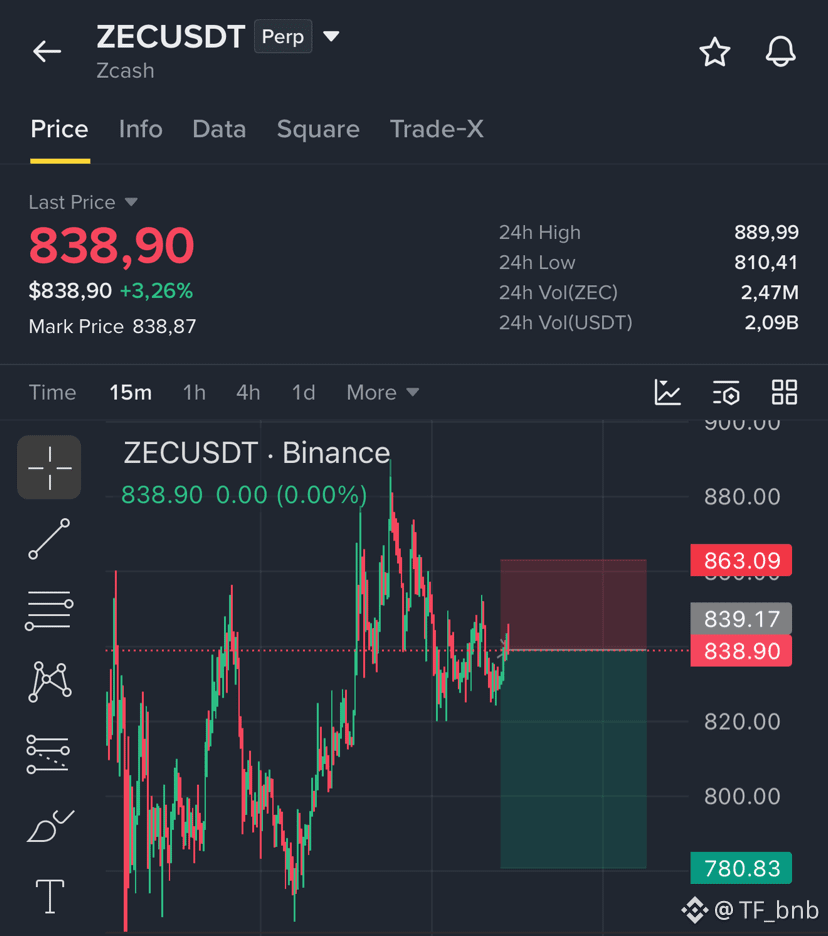This screenshot has height=936, width=828.
Task: Click the green 838.90 0.00 (0.00%) readout
Action: point(244,495)
